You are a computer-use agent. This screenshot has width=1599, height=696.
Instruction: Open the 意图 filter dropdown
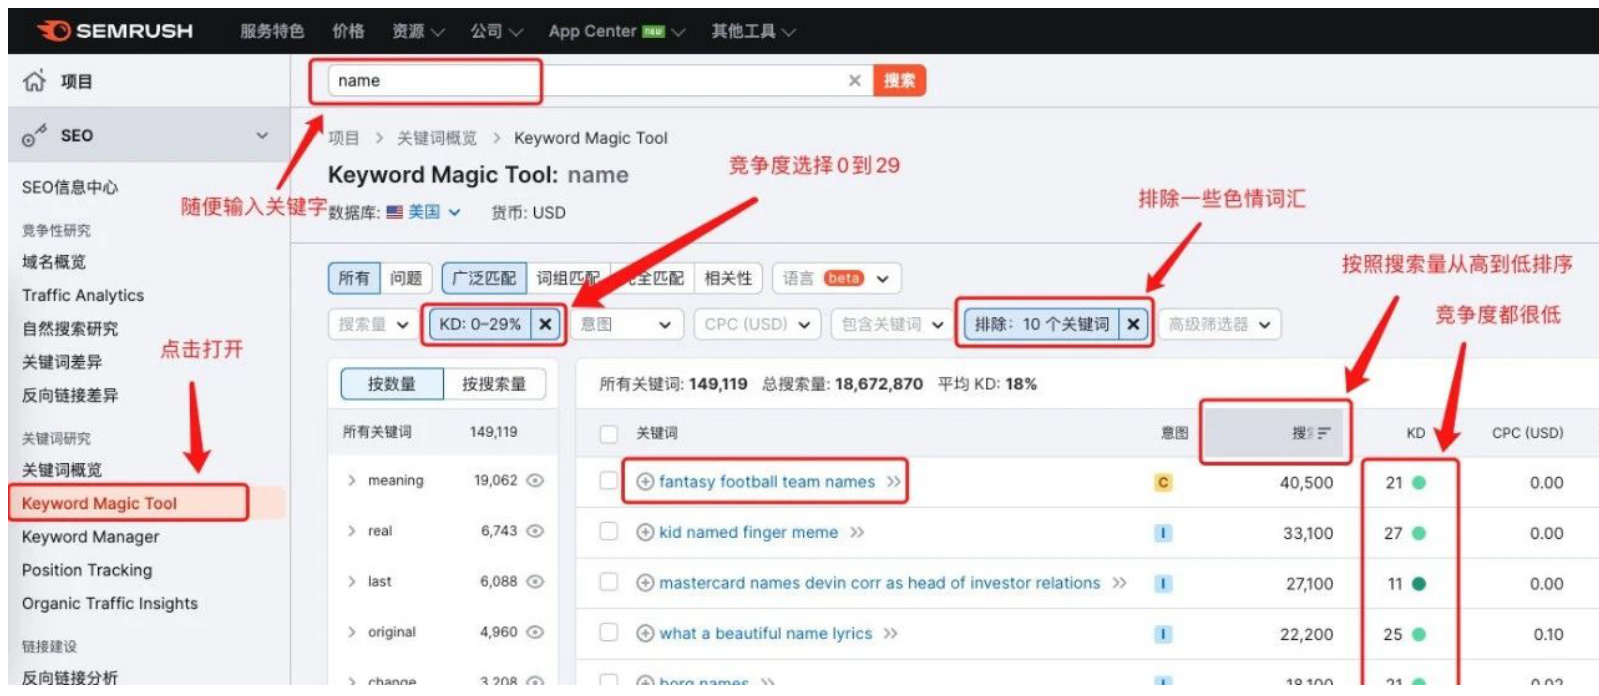[x=626, y=324]
